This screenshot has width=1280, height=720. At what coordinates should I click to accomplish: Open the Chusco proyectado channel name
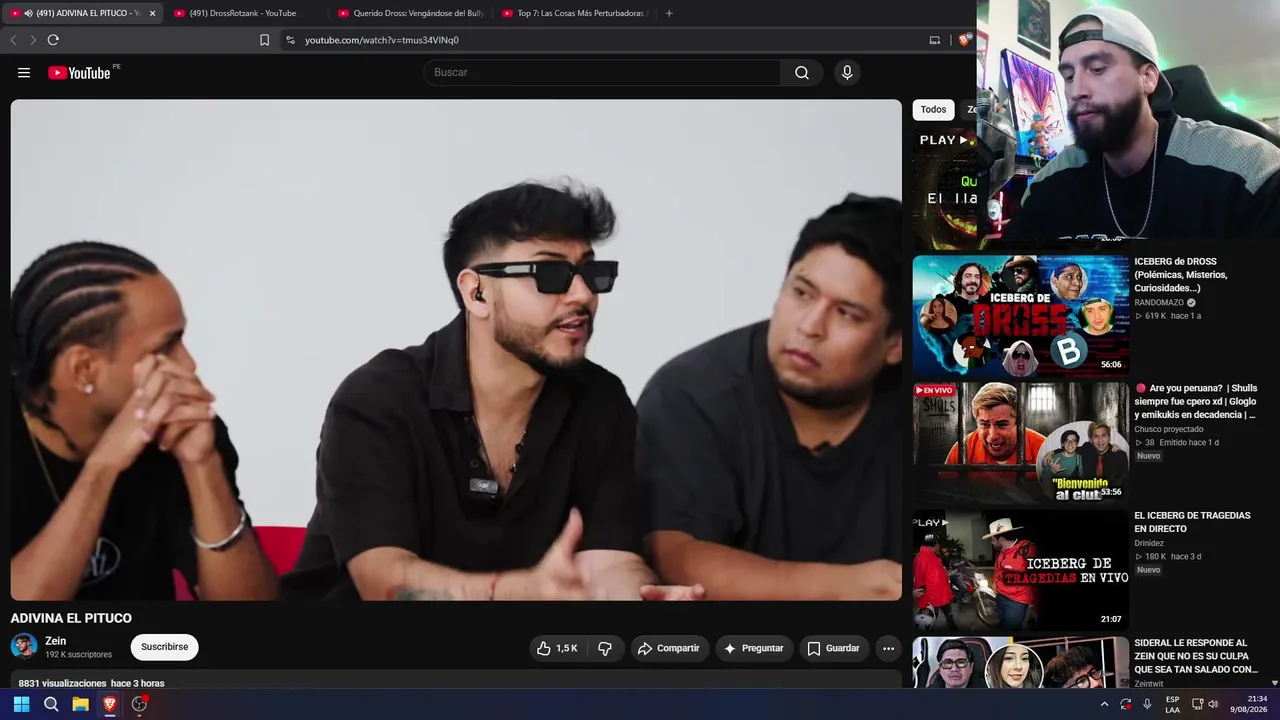(x=1169, y=429)
